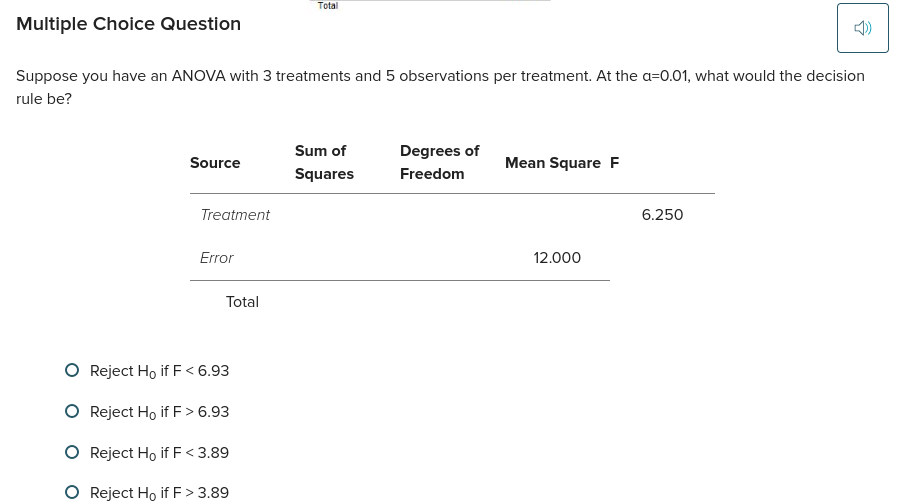The height and width of the screenshot is (504, 903).
Task: Click the ANOVA question paragraph text
Action: (440, 87)
